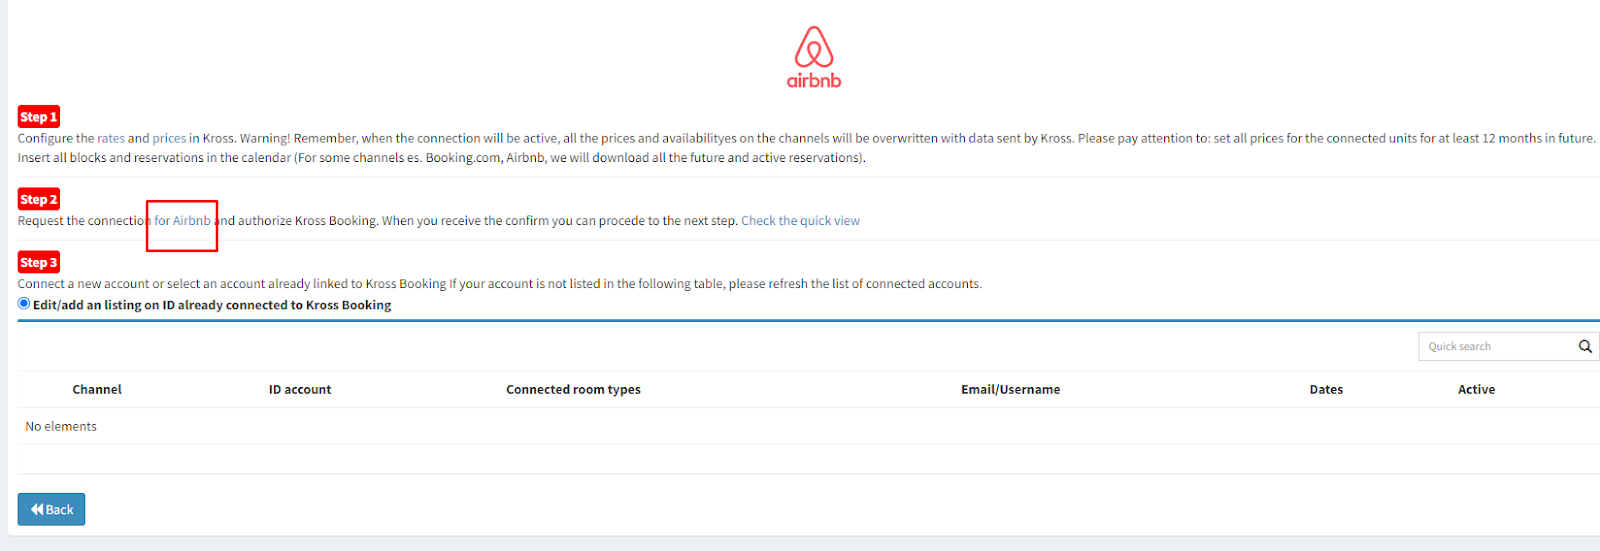
Task: Sort by the Channel column header
Action: [x=97, y=390]
